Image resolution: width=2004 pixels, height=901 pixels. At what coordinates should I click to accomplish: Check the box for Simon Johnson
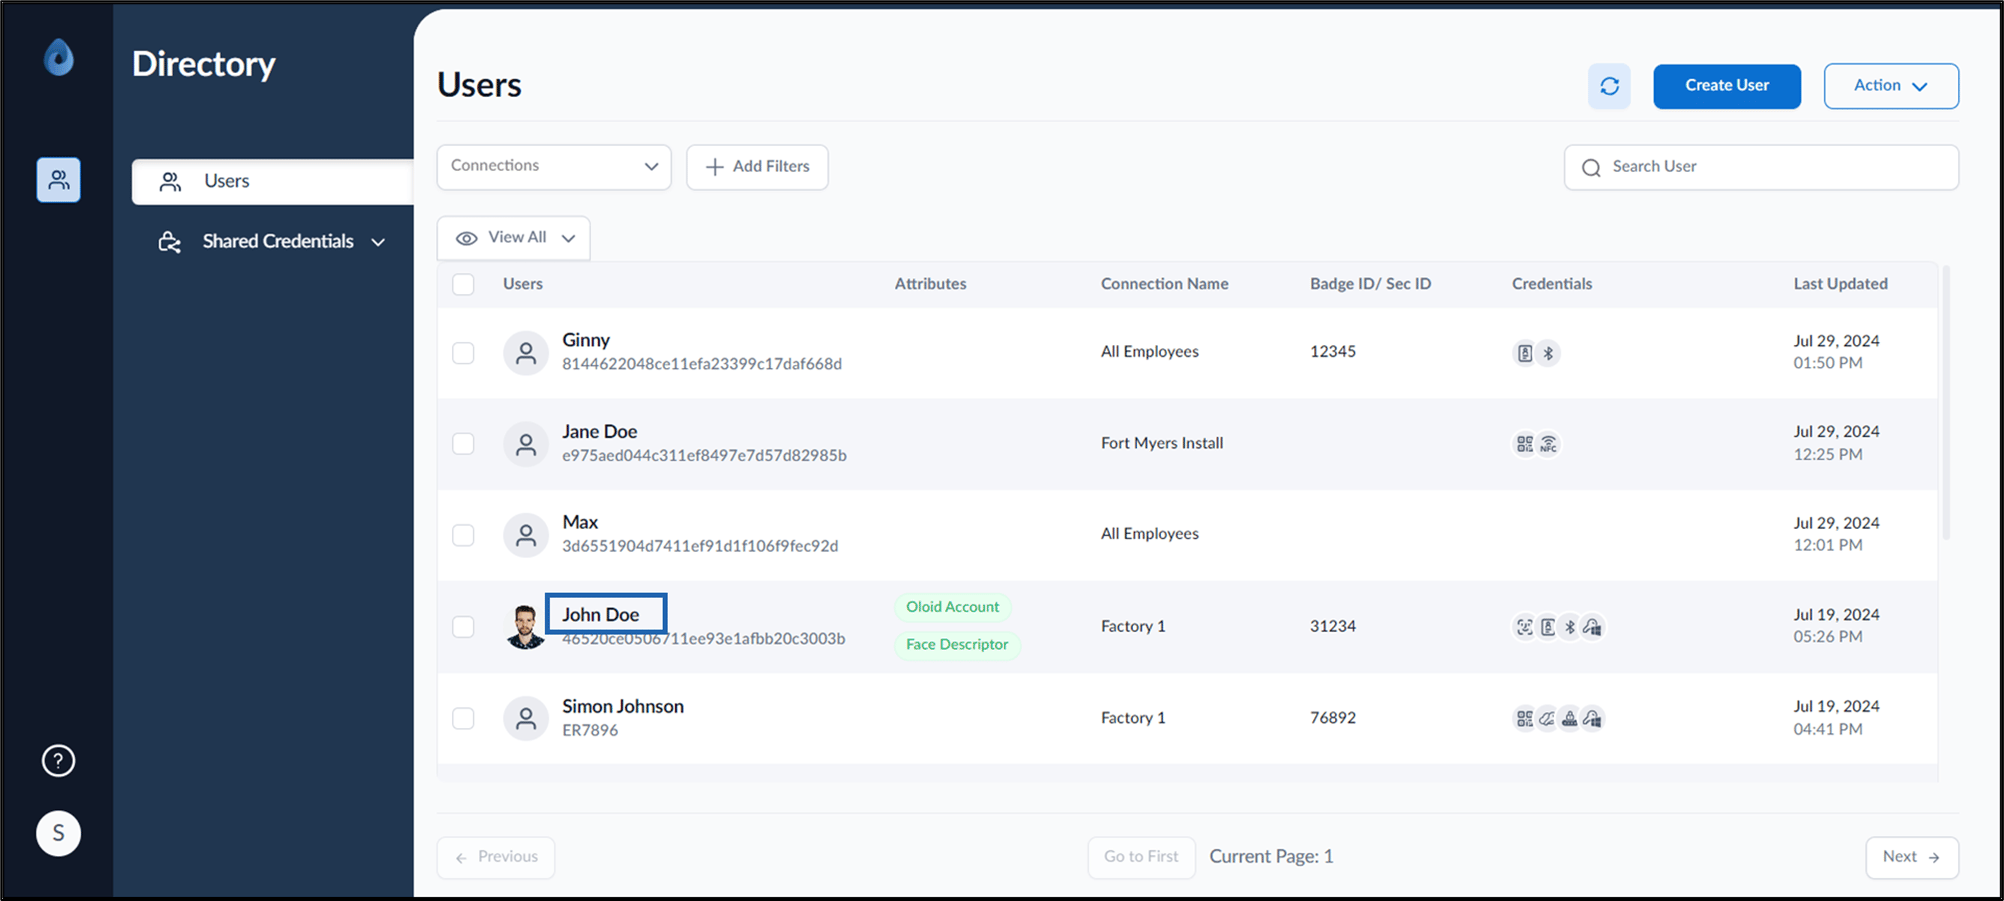463,718
